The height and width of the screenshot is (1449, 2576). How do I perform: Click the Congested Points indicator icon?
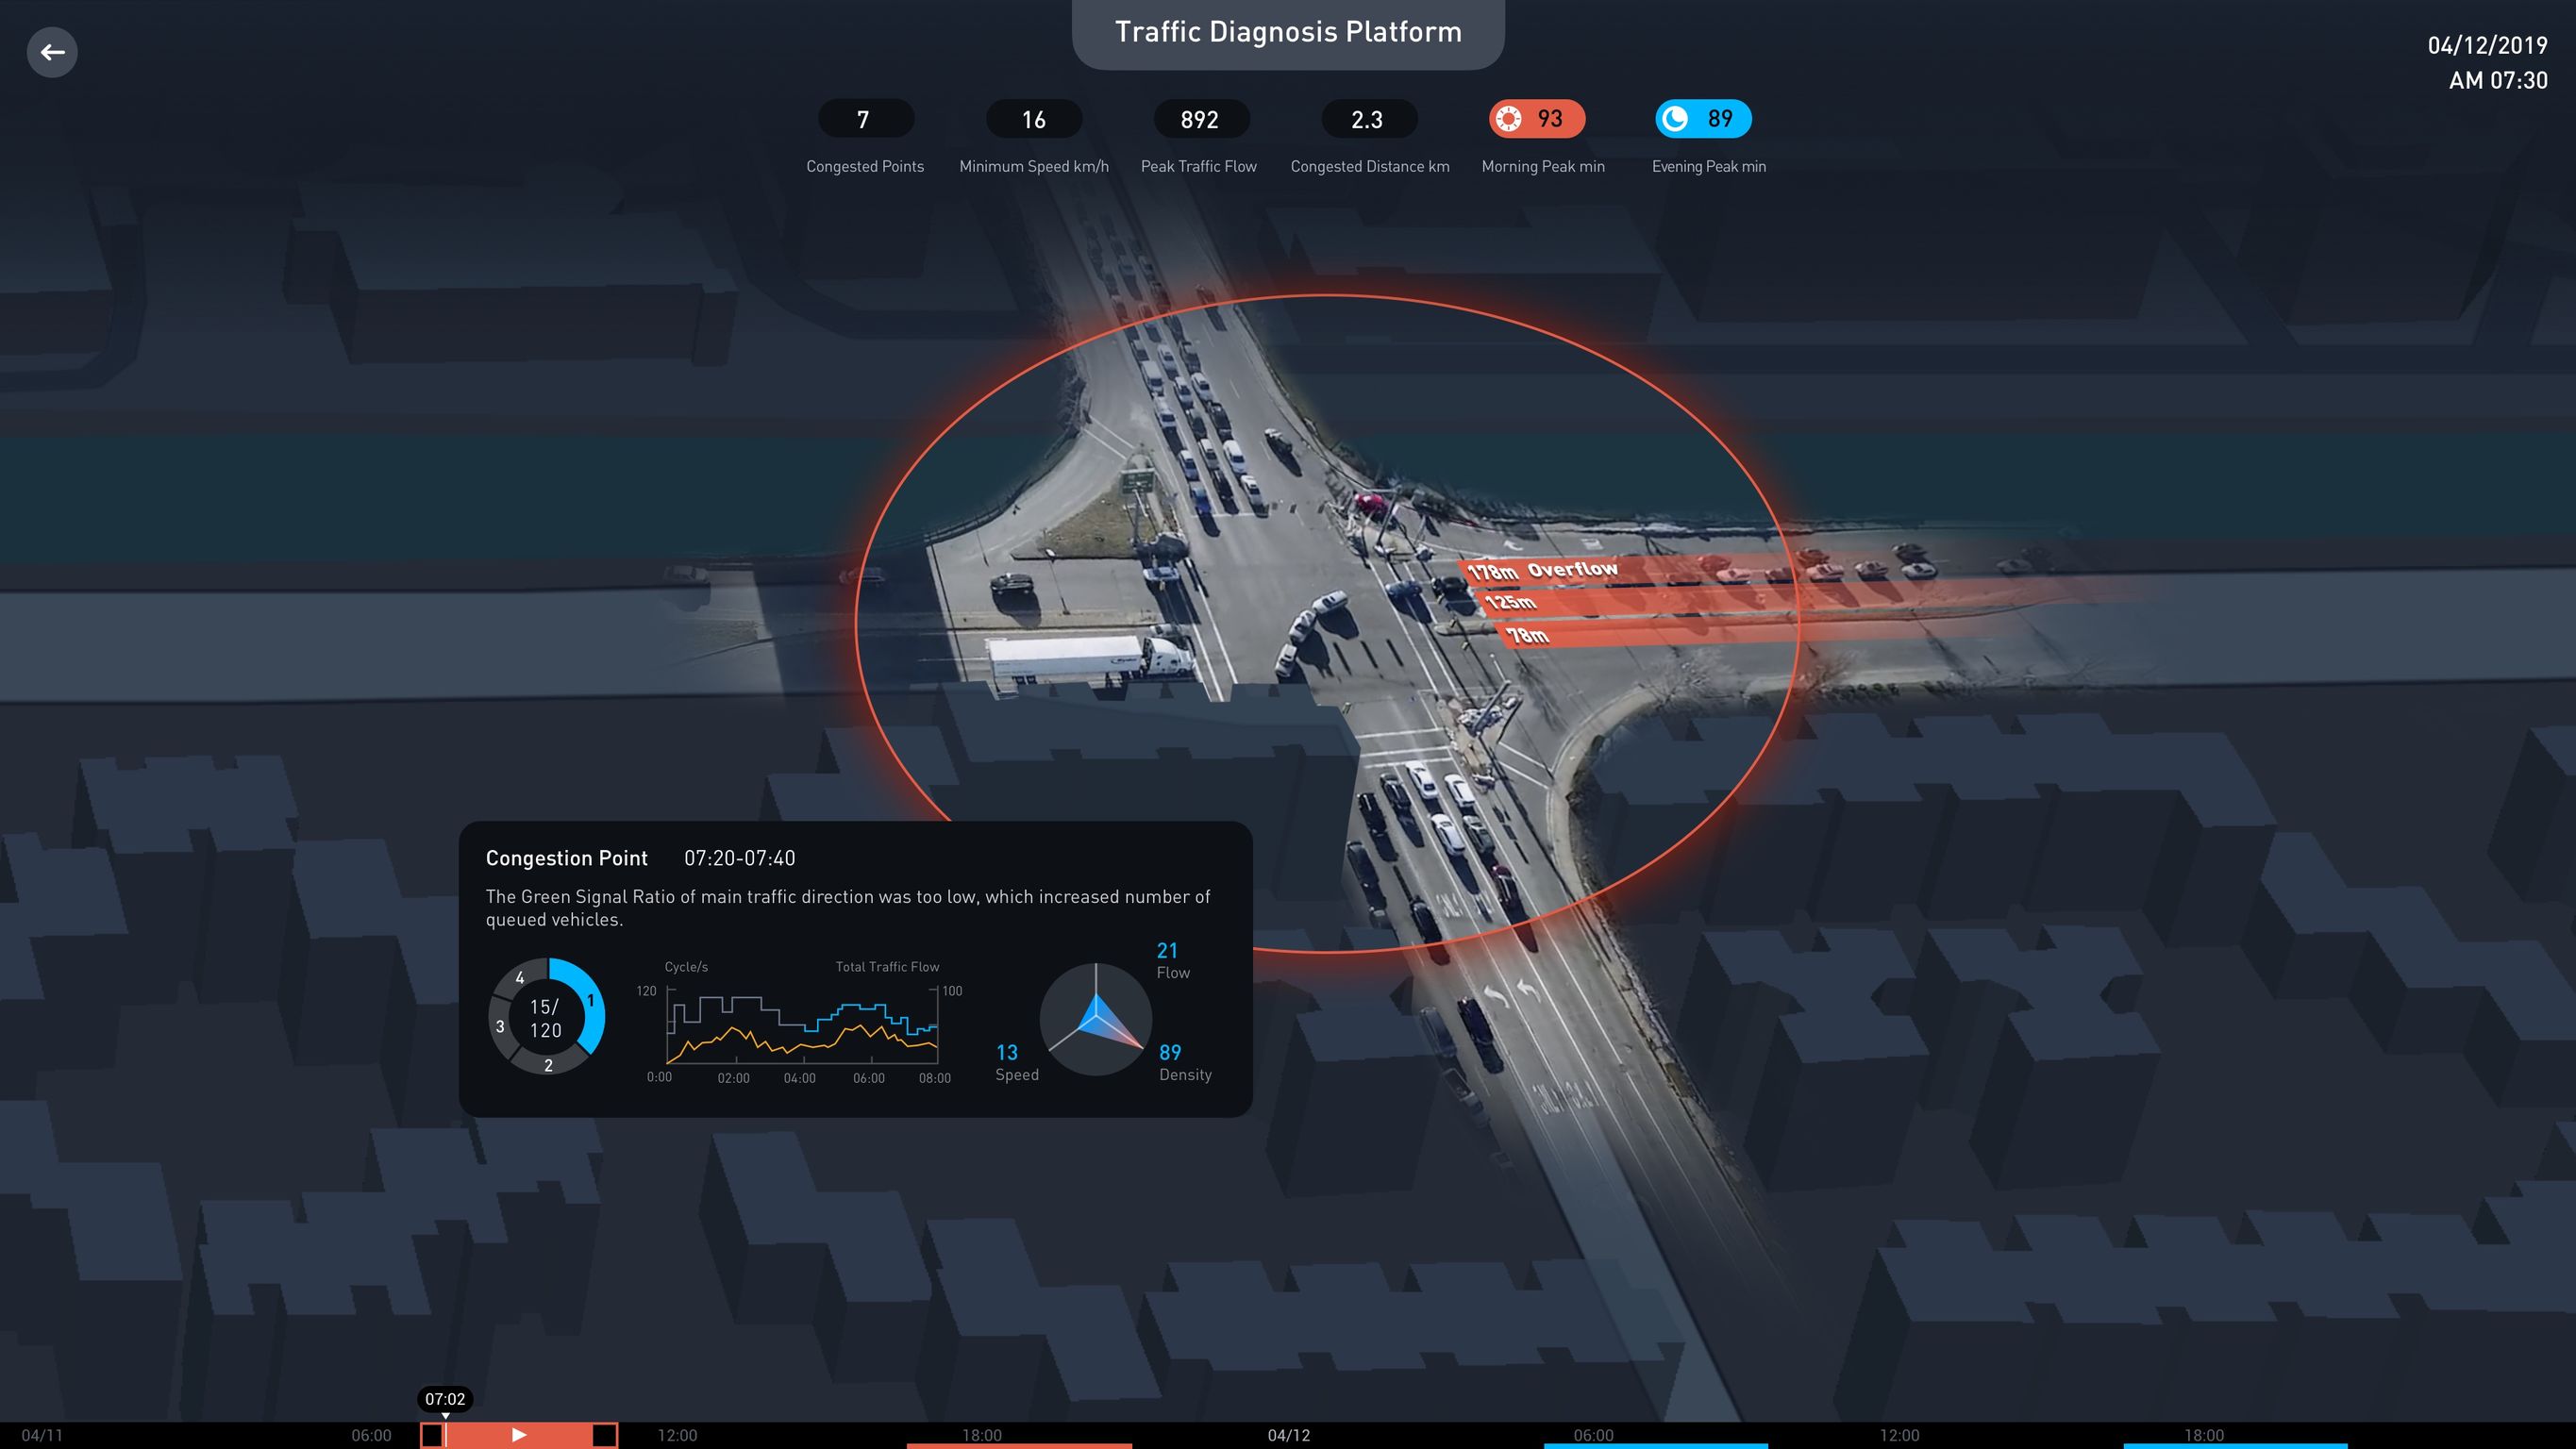(x=863, y=119)
